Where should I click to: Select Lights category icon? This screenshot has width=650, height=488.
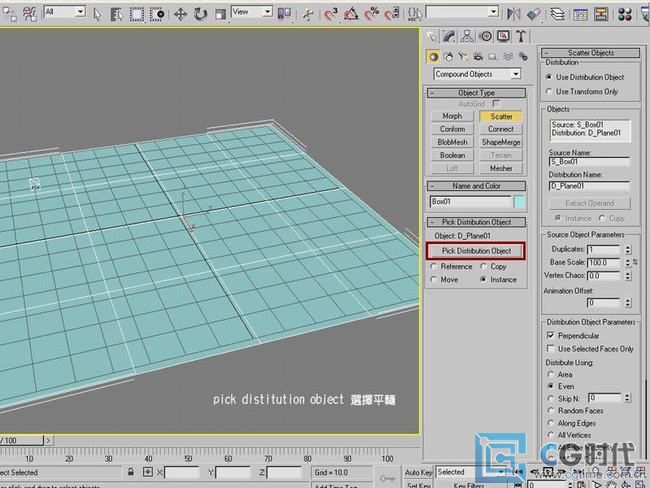coord(463,57)
